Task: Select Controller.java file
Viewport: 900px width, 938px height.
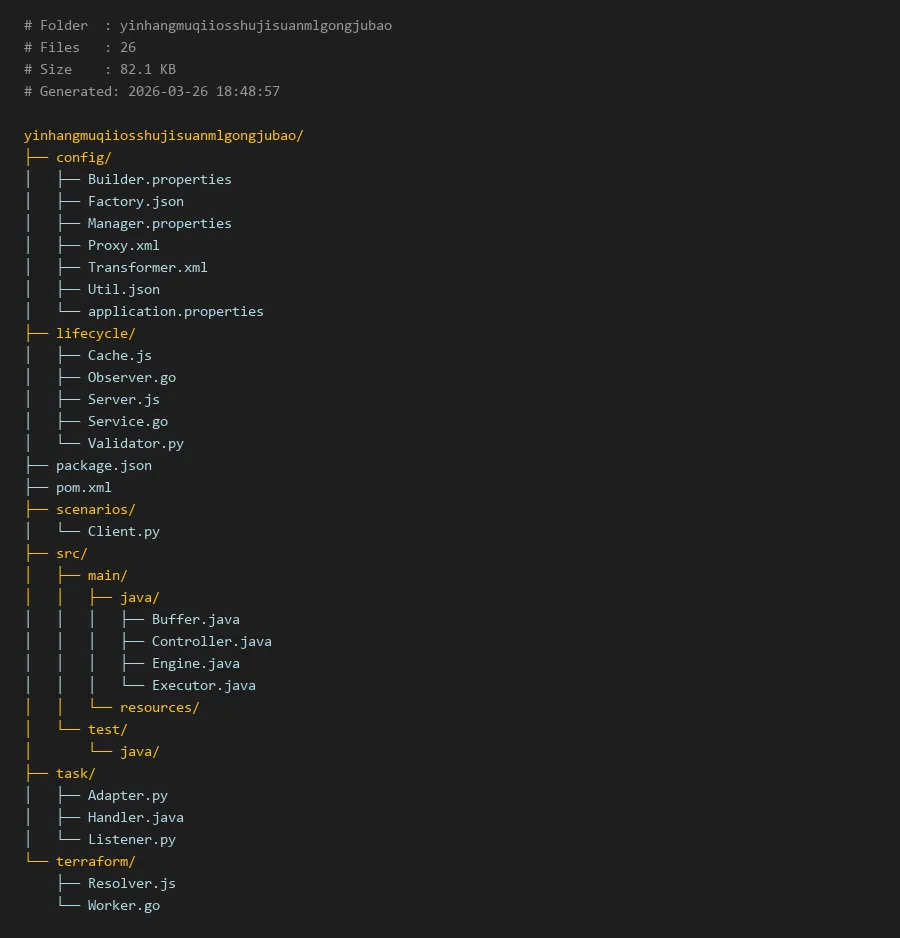Action: 211,641
